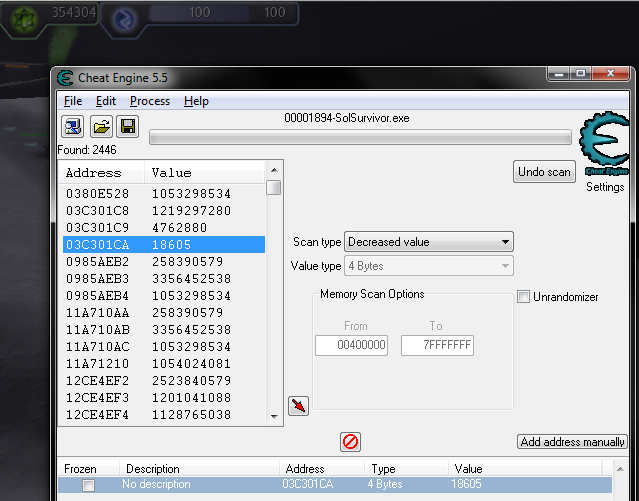This screenshot has height=501, width=639.
Task: Select result row 12CE4EF4
Action: [x=163, y=415]
